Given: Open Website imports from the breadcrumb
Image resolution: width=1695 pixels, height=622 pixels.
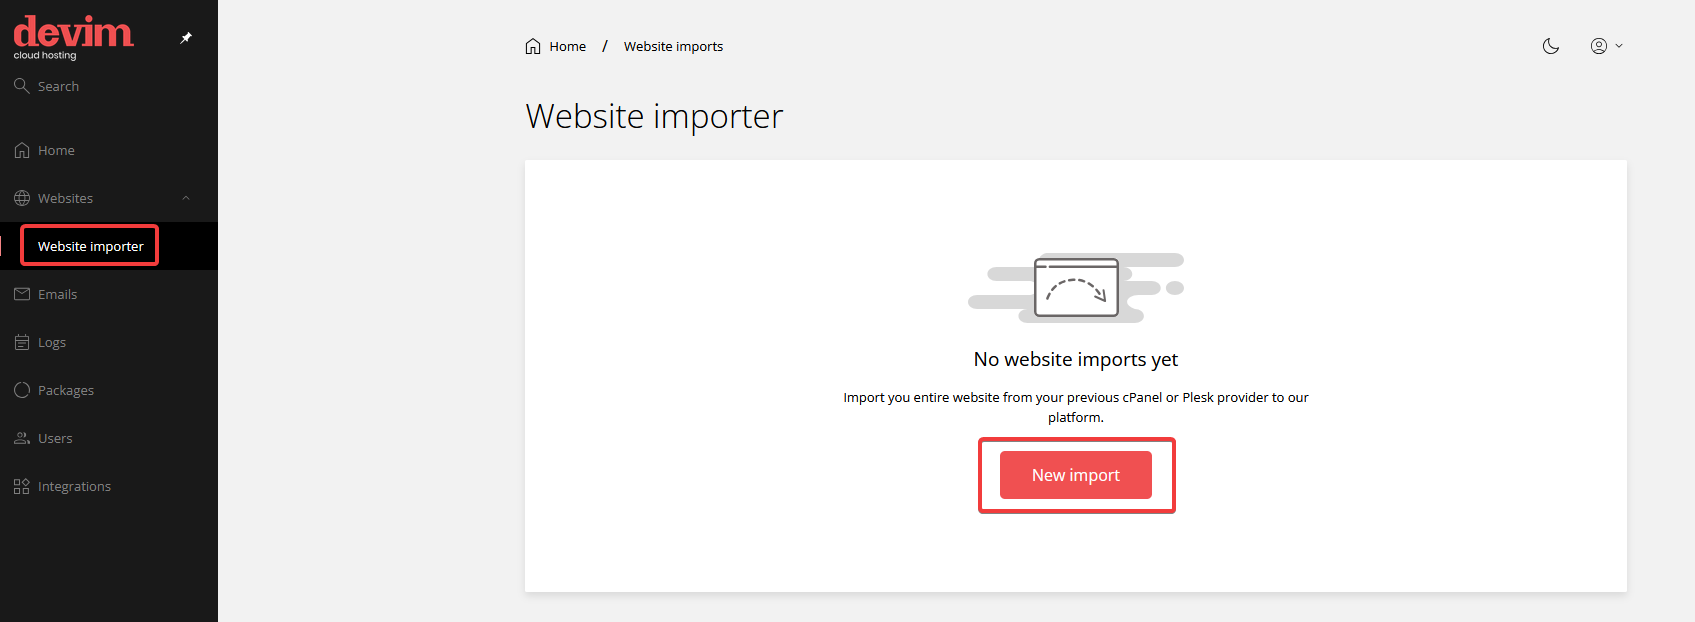Looking at the screenshot, I should (x=673, y=46).
